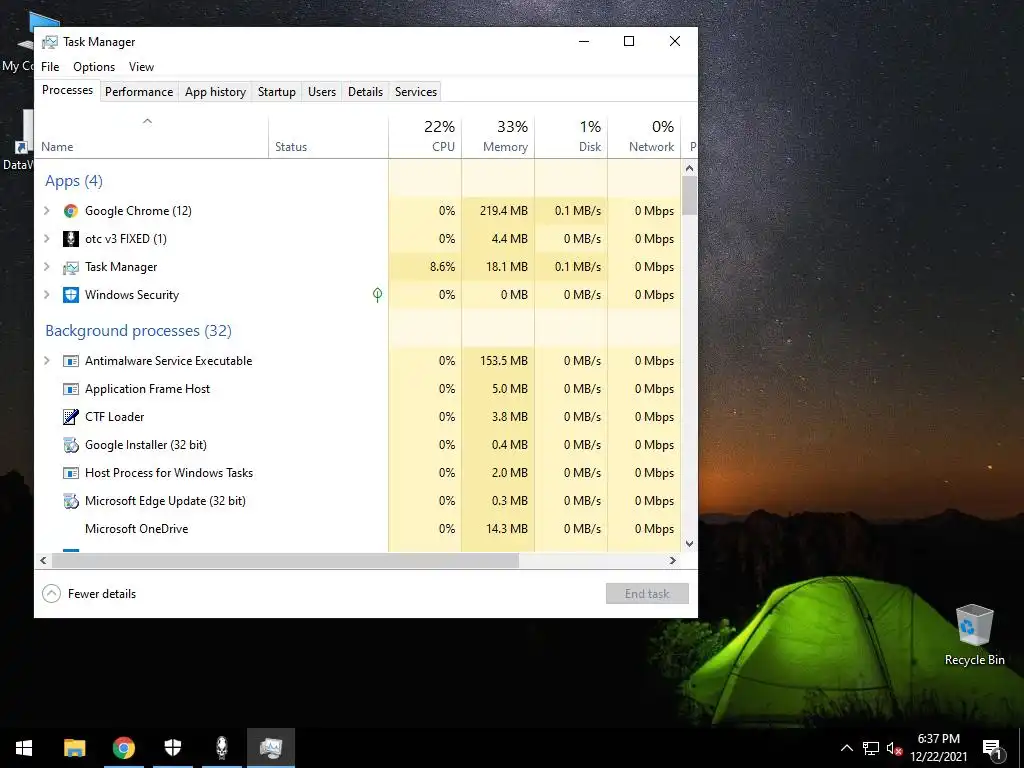Expand the Windows Security process group
1024x768 pixels.
[x=46, y=295]
